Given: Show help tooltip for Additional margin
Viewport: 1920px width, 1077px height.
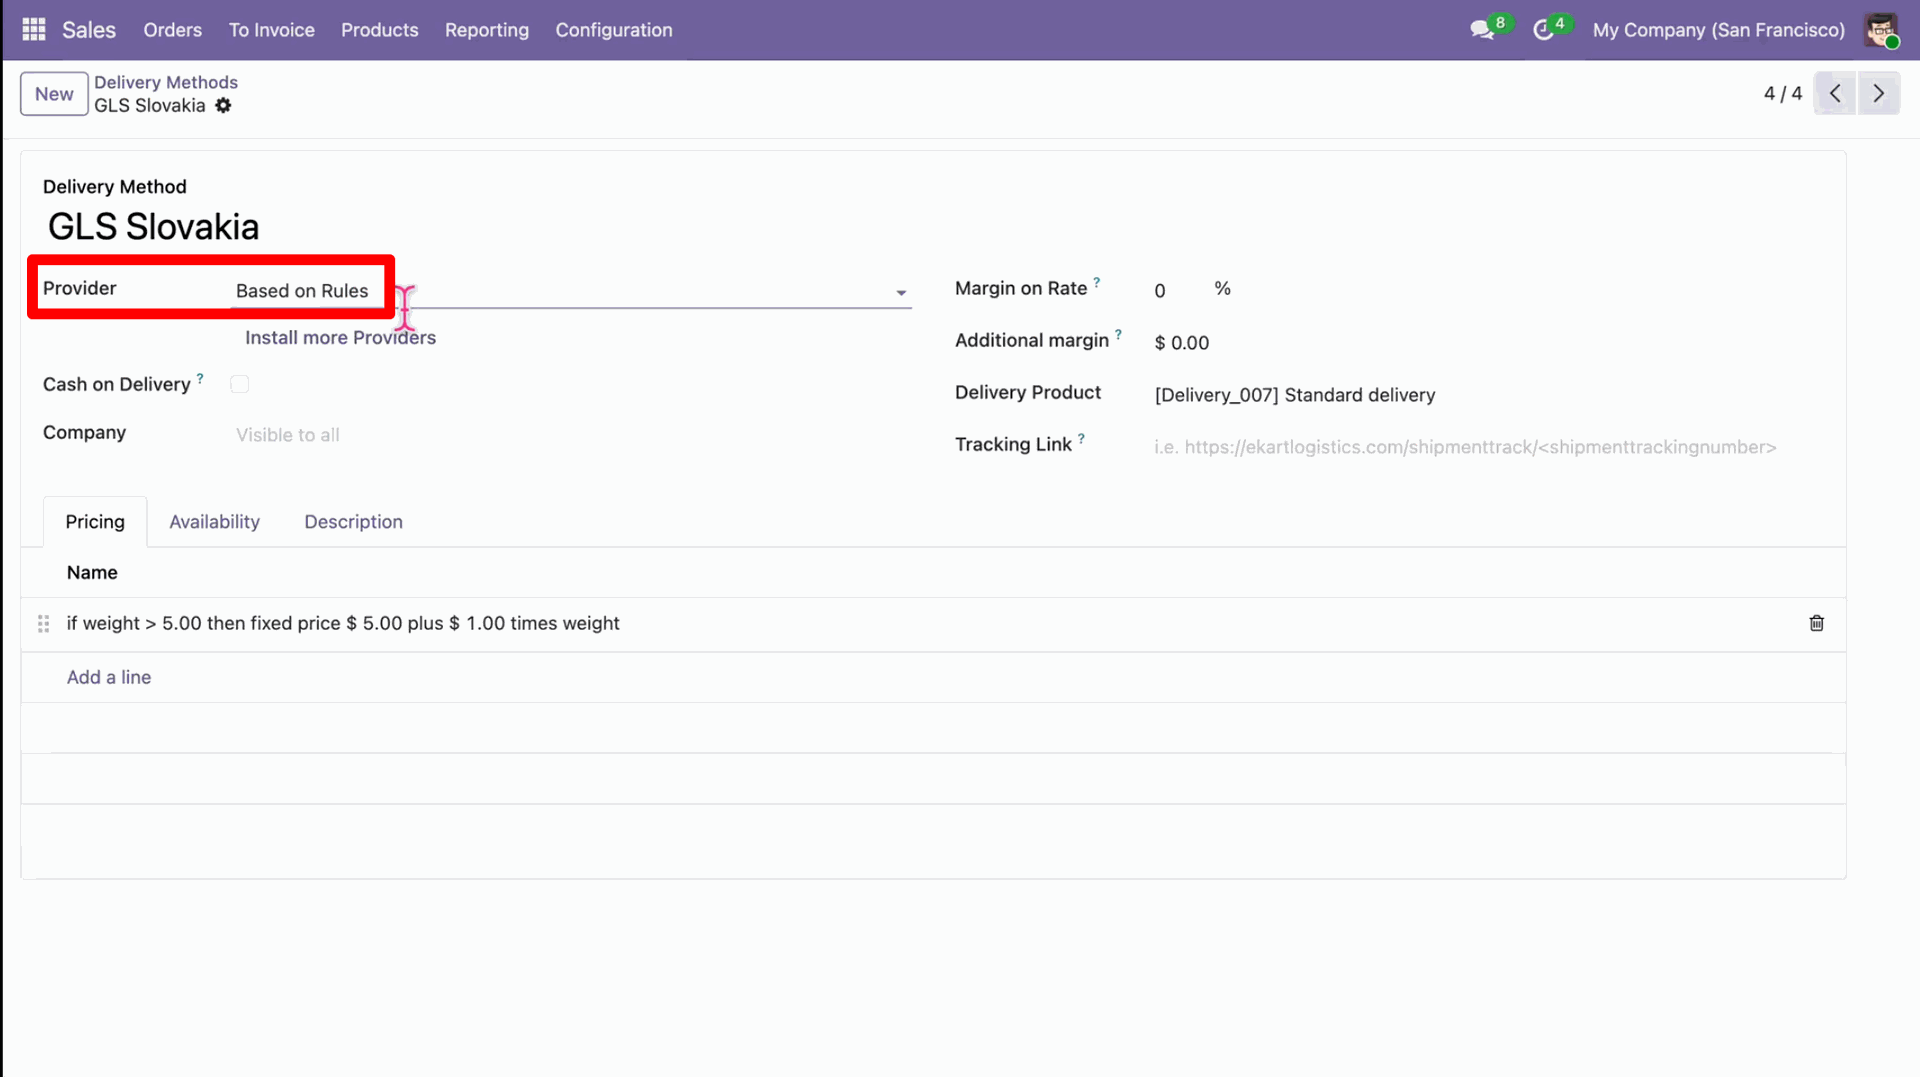Looking at the screenshot, I should click(x=1118, y=334).
